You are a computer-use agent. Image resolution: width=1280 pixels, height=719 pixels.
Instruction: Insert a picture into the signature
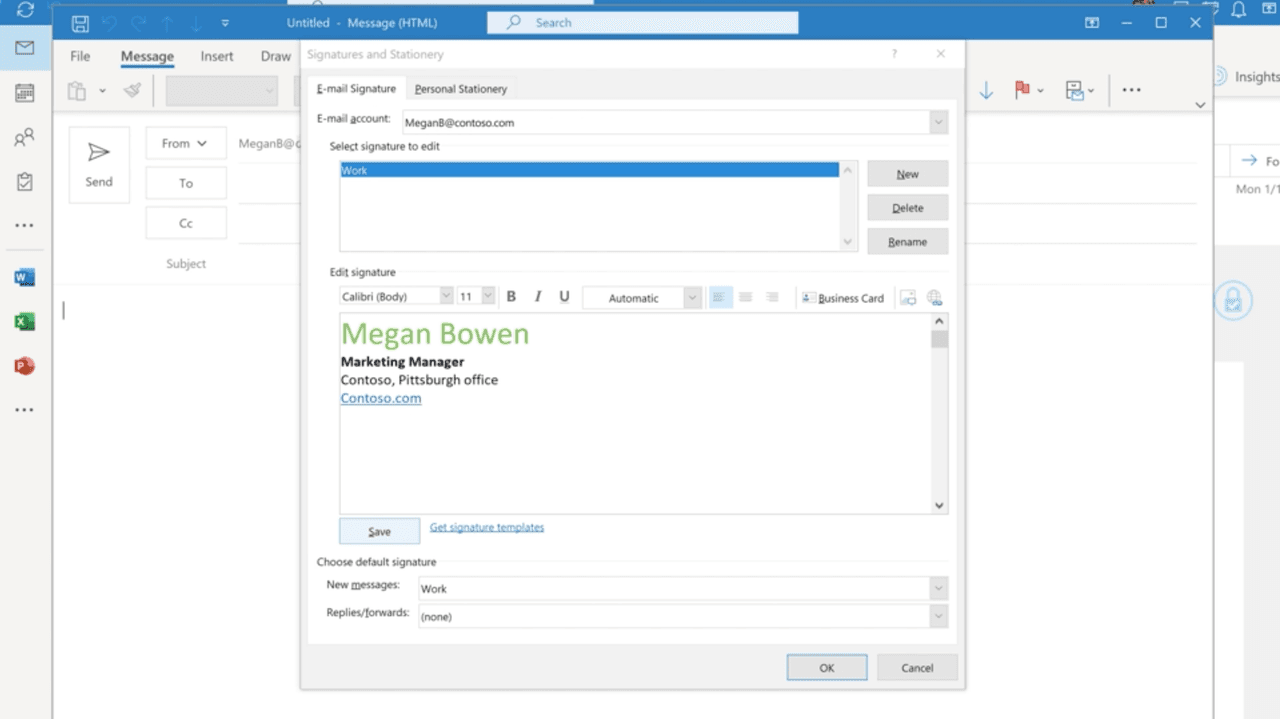[x=908, y=296]
